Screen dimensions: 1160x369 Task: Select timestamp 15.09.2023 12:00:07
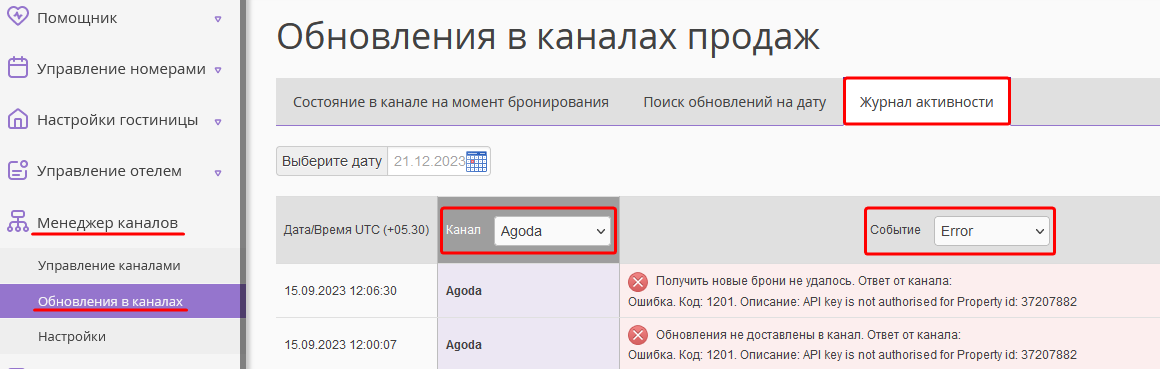(x=340, y=345)
